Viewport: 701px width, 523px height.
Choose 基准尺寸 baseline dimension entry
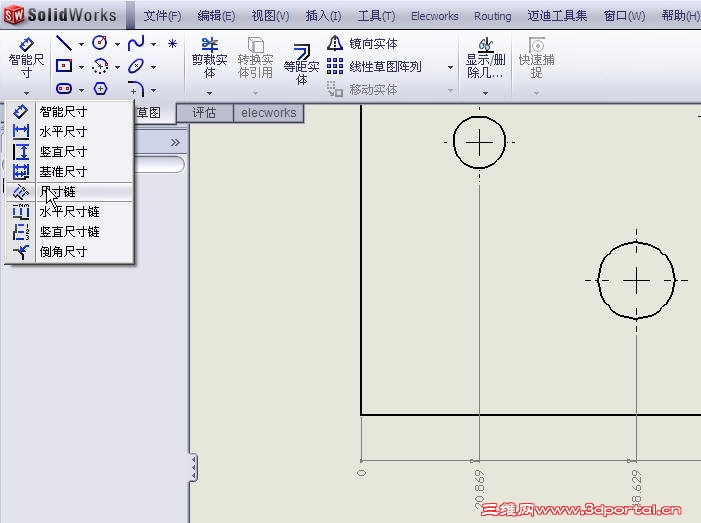click(x=69, y=171)
